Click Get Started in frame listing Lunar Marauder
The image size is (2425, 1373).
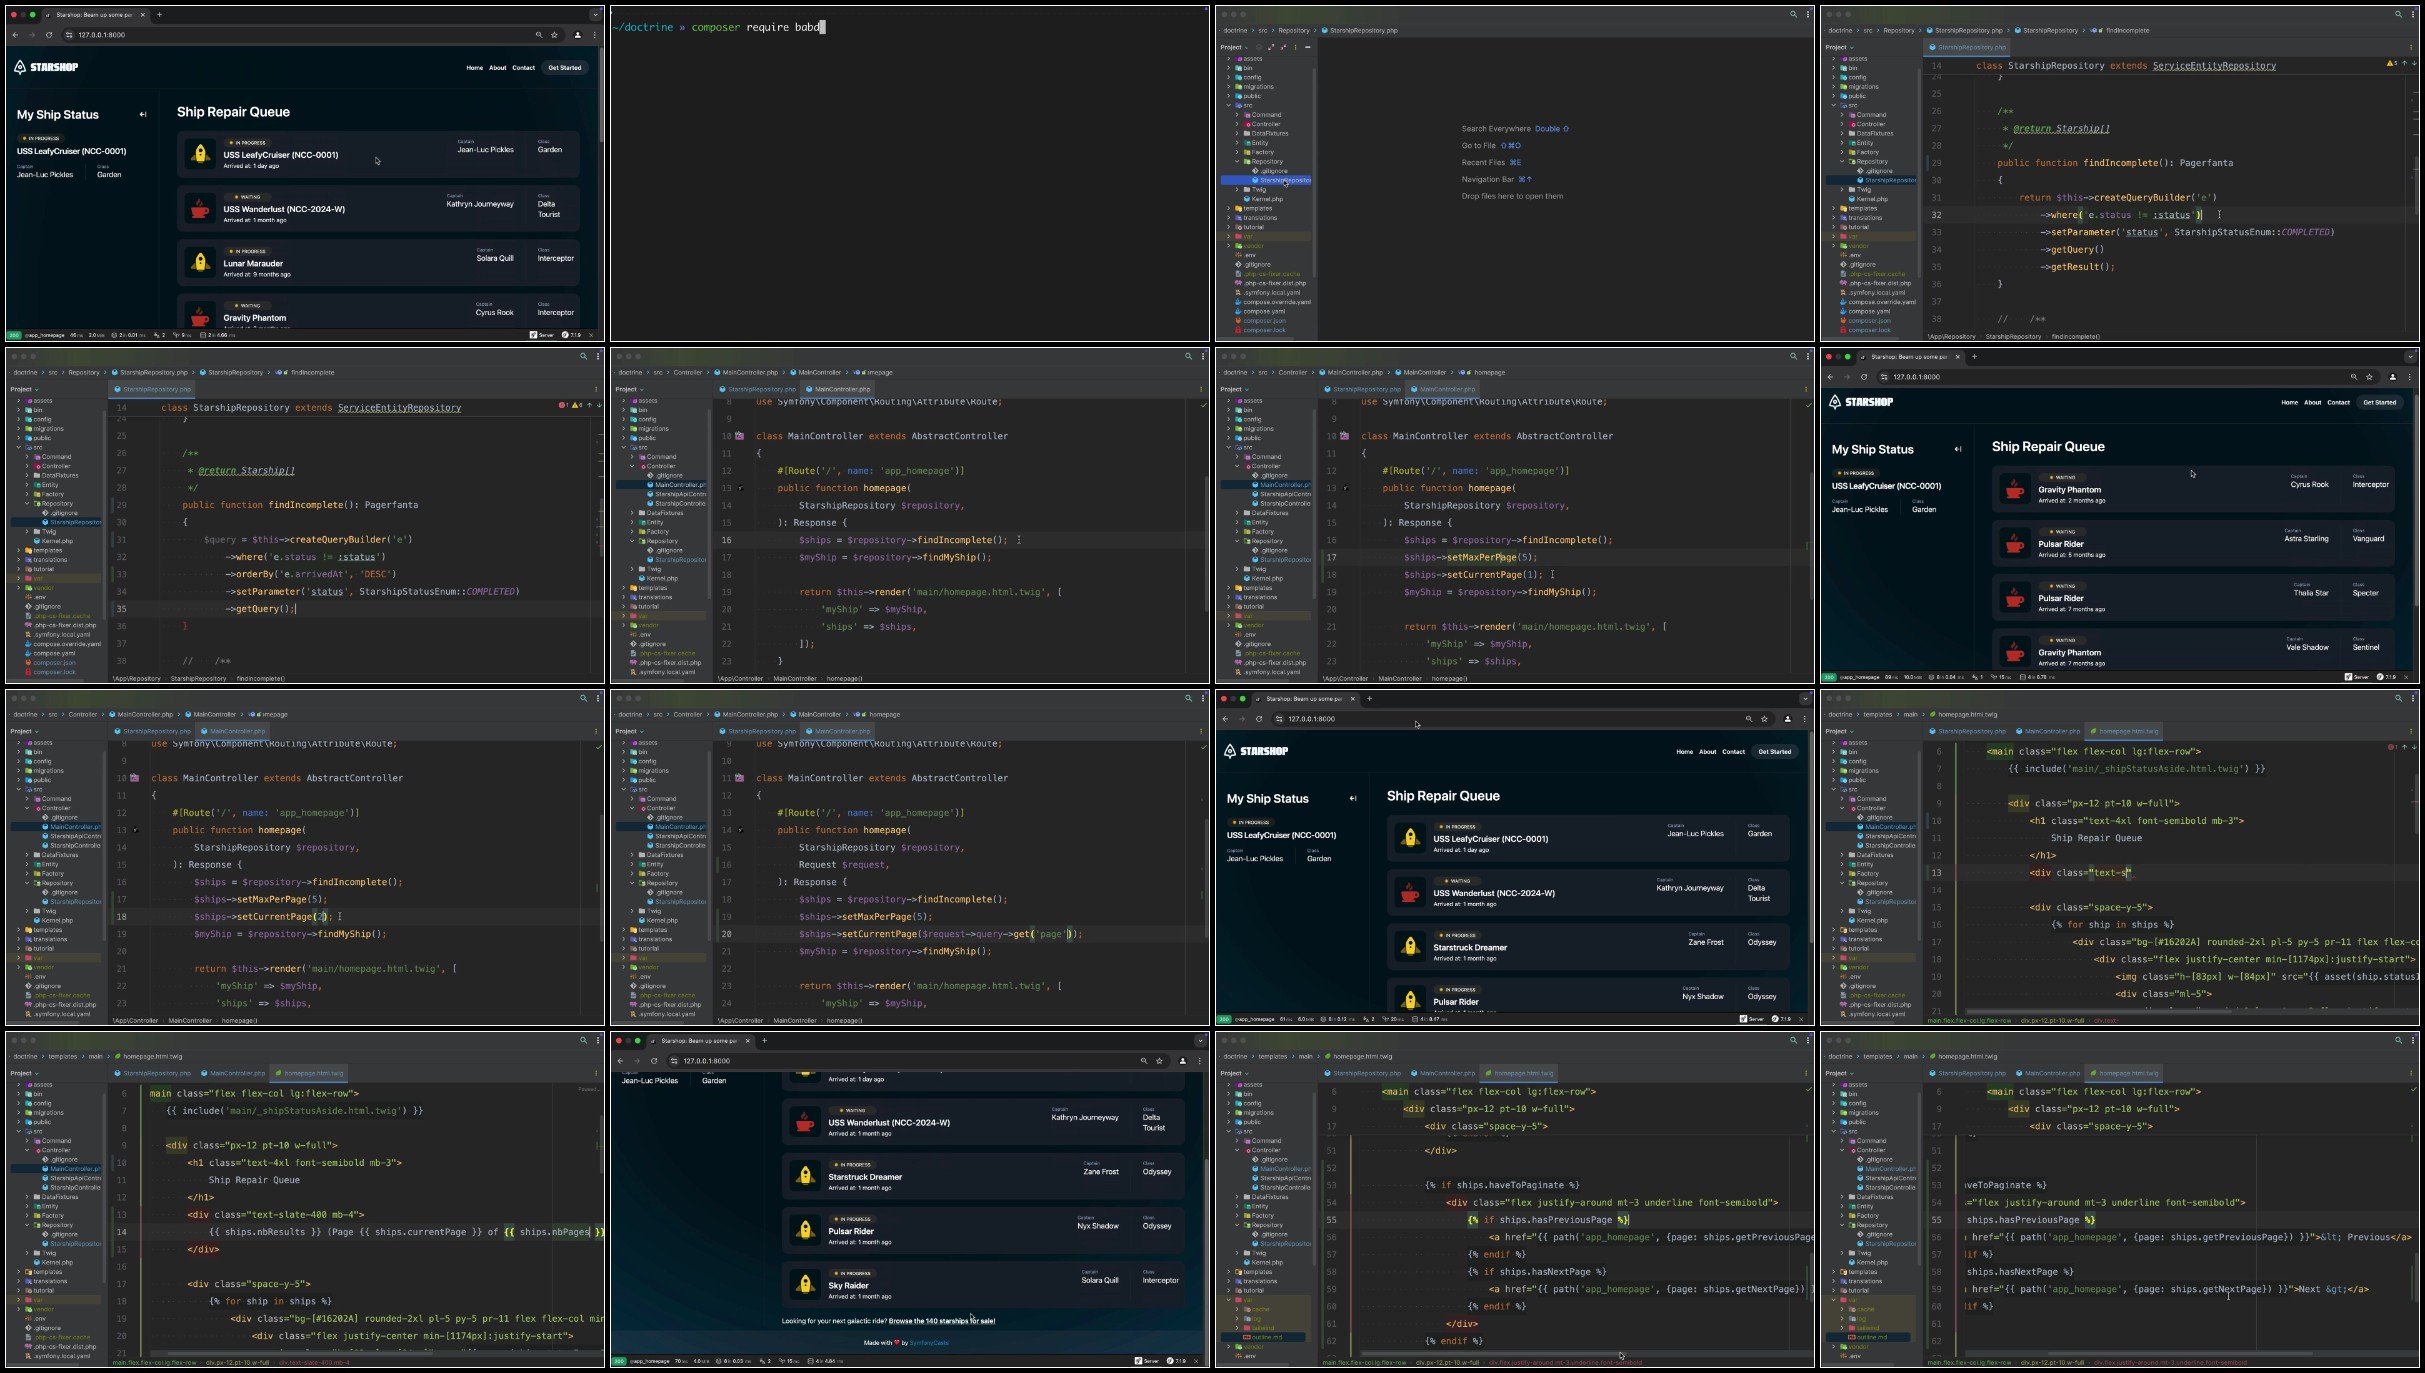point(565,68)
